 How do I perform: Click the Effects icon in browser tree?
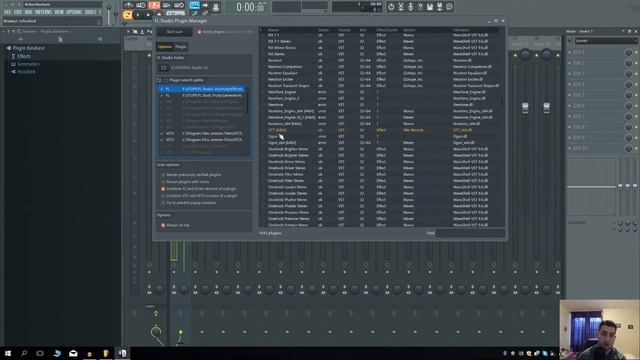(13, 56)
